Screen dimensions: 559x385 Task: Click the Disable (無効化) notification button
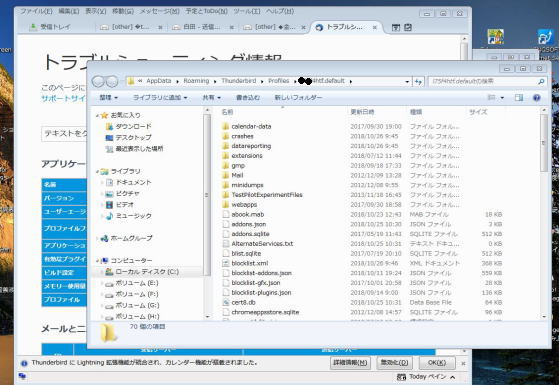(x=394, y=363)
